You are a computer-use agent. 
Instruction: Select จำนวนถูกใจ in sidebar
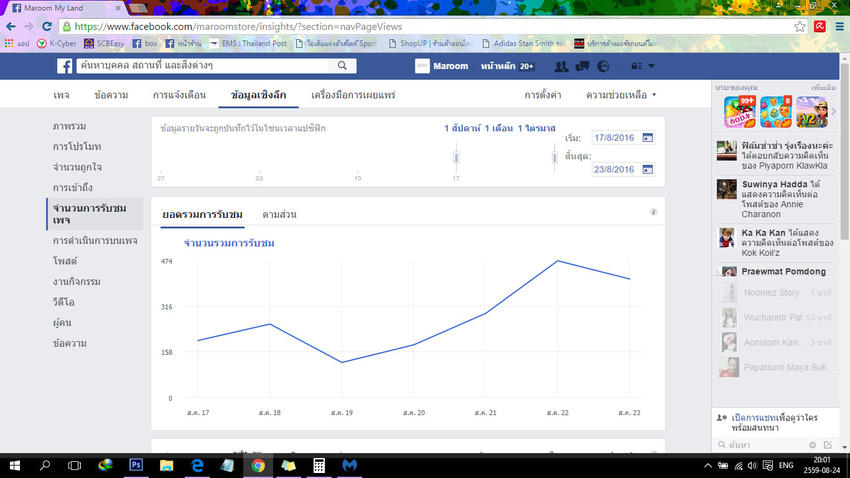77,167
